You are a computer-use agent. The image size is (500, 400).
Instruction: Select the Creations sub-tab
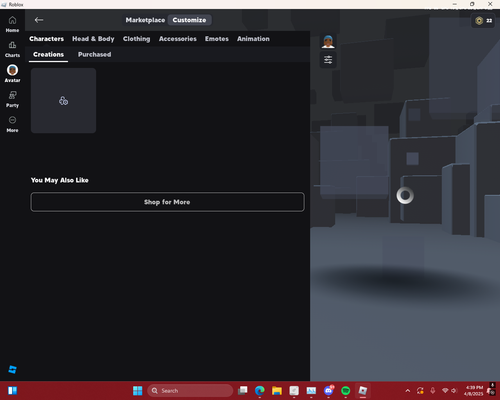point(48,54)
